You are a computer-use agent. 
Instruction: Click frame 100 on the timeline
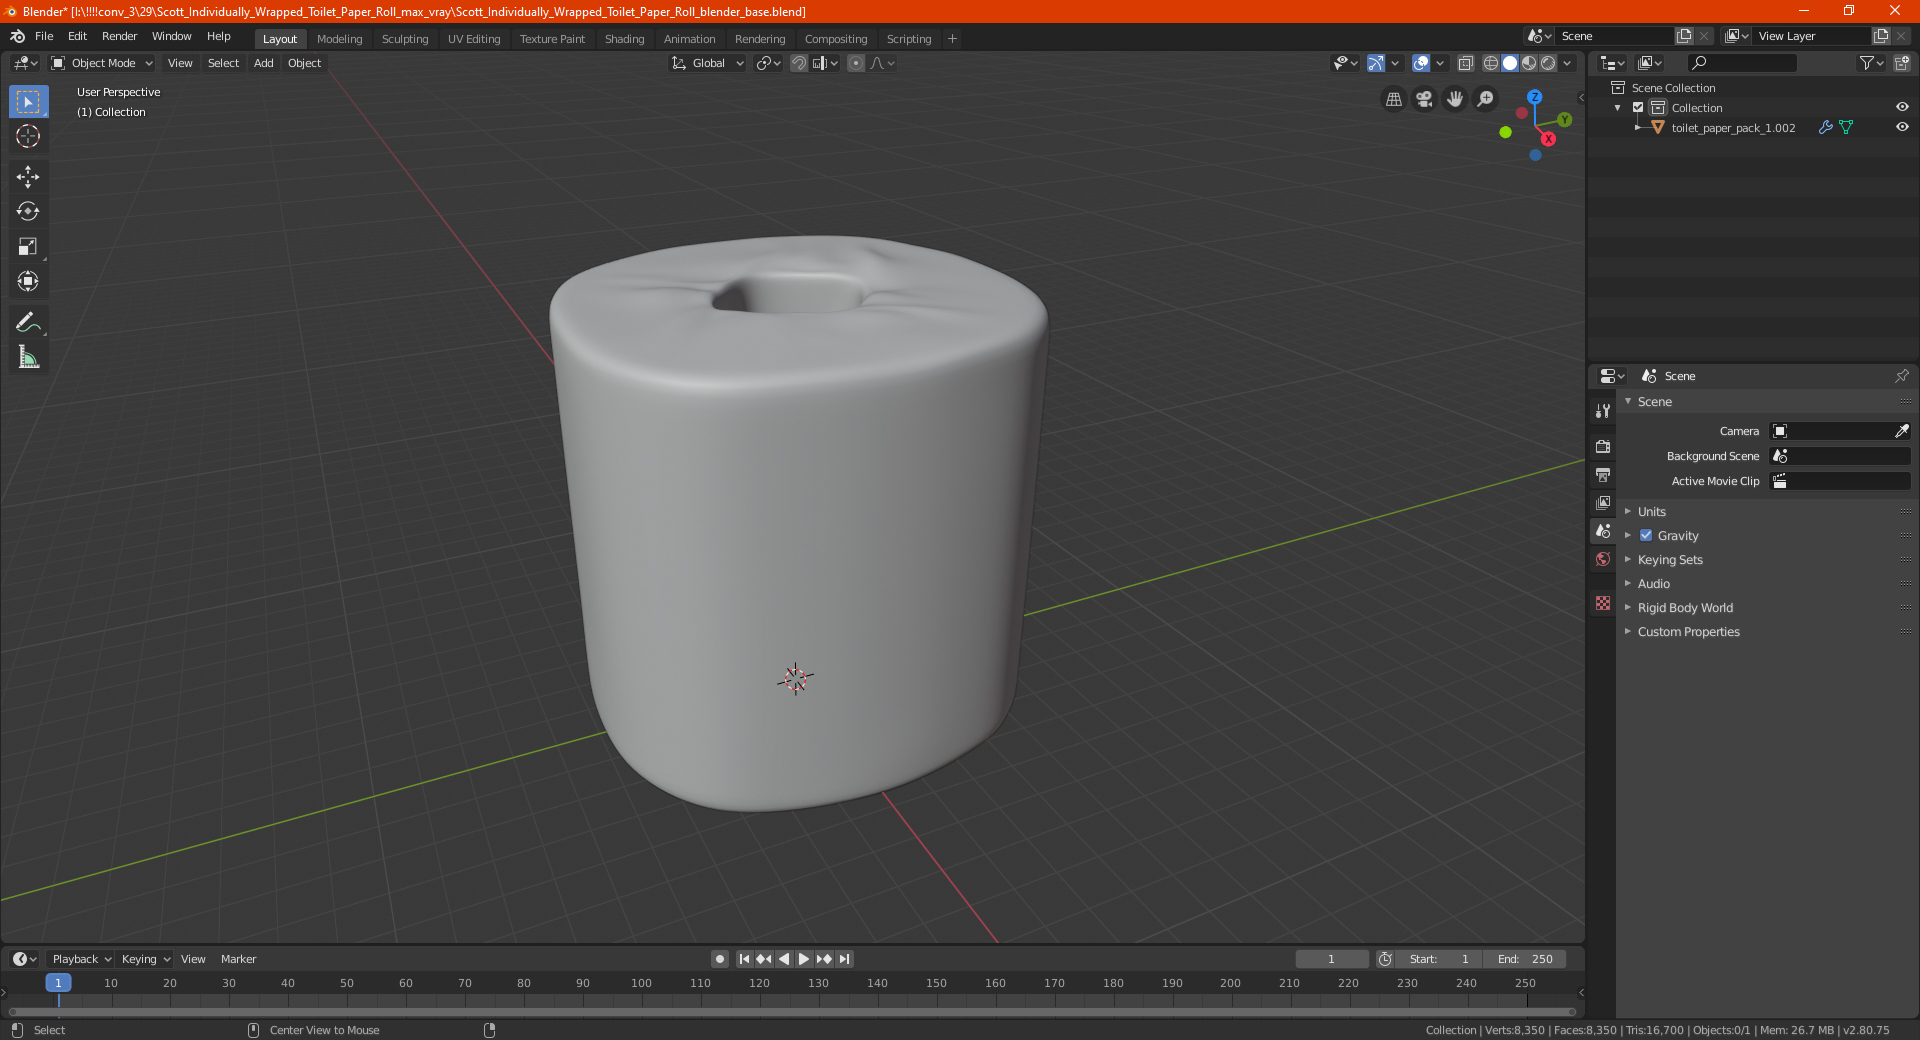pyautogui.click(x=641, y=983)
